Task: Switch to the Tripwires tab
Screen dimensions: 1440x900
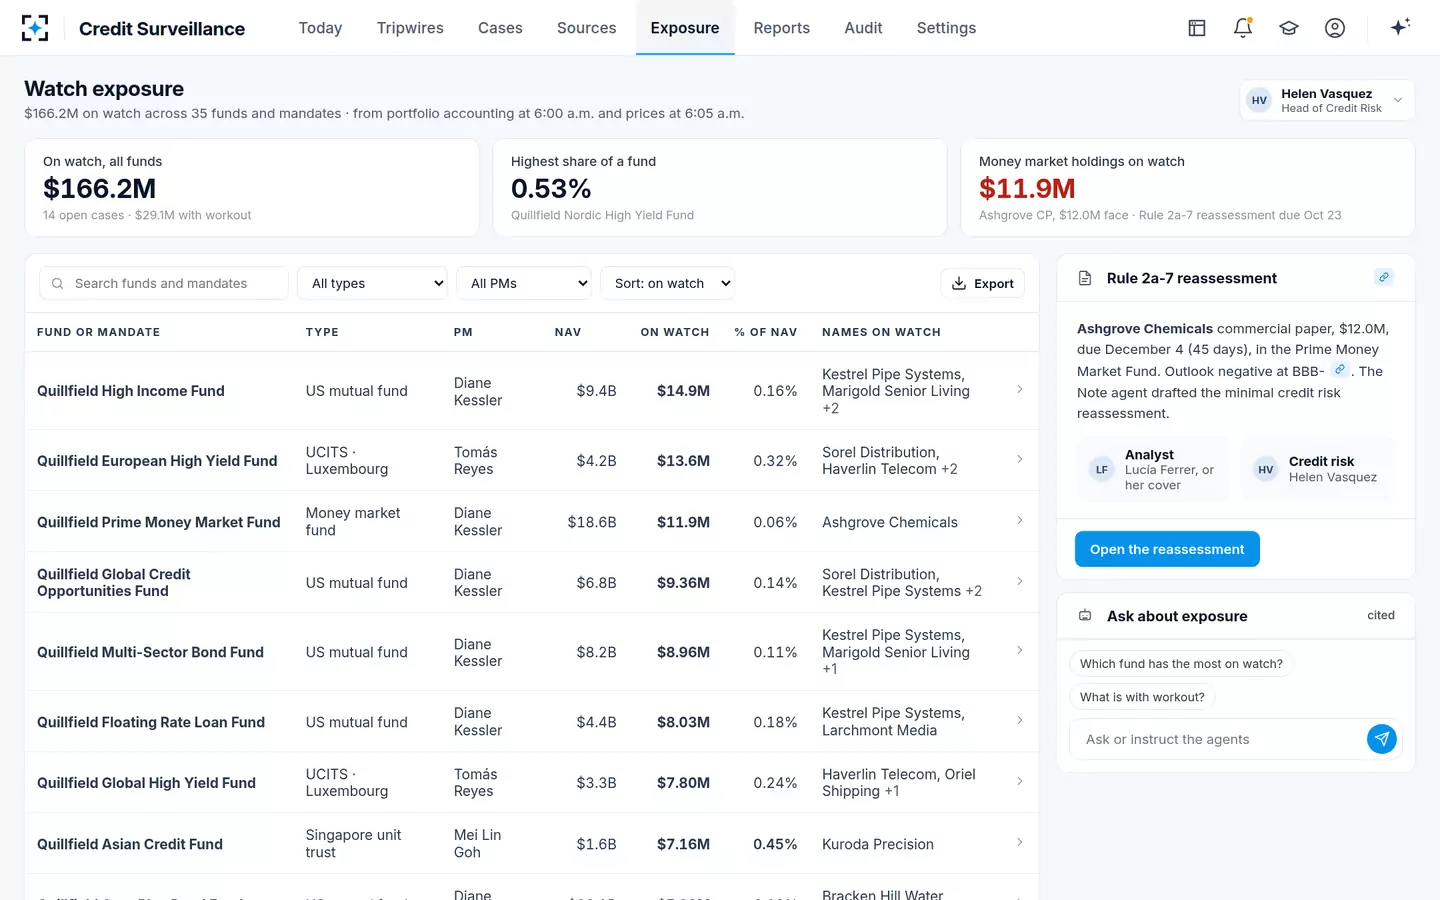Action: click(x=410, y=28)
